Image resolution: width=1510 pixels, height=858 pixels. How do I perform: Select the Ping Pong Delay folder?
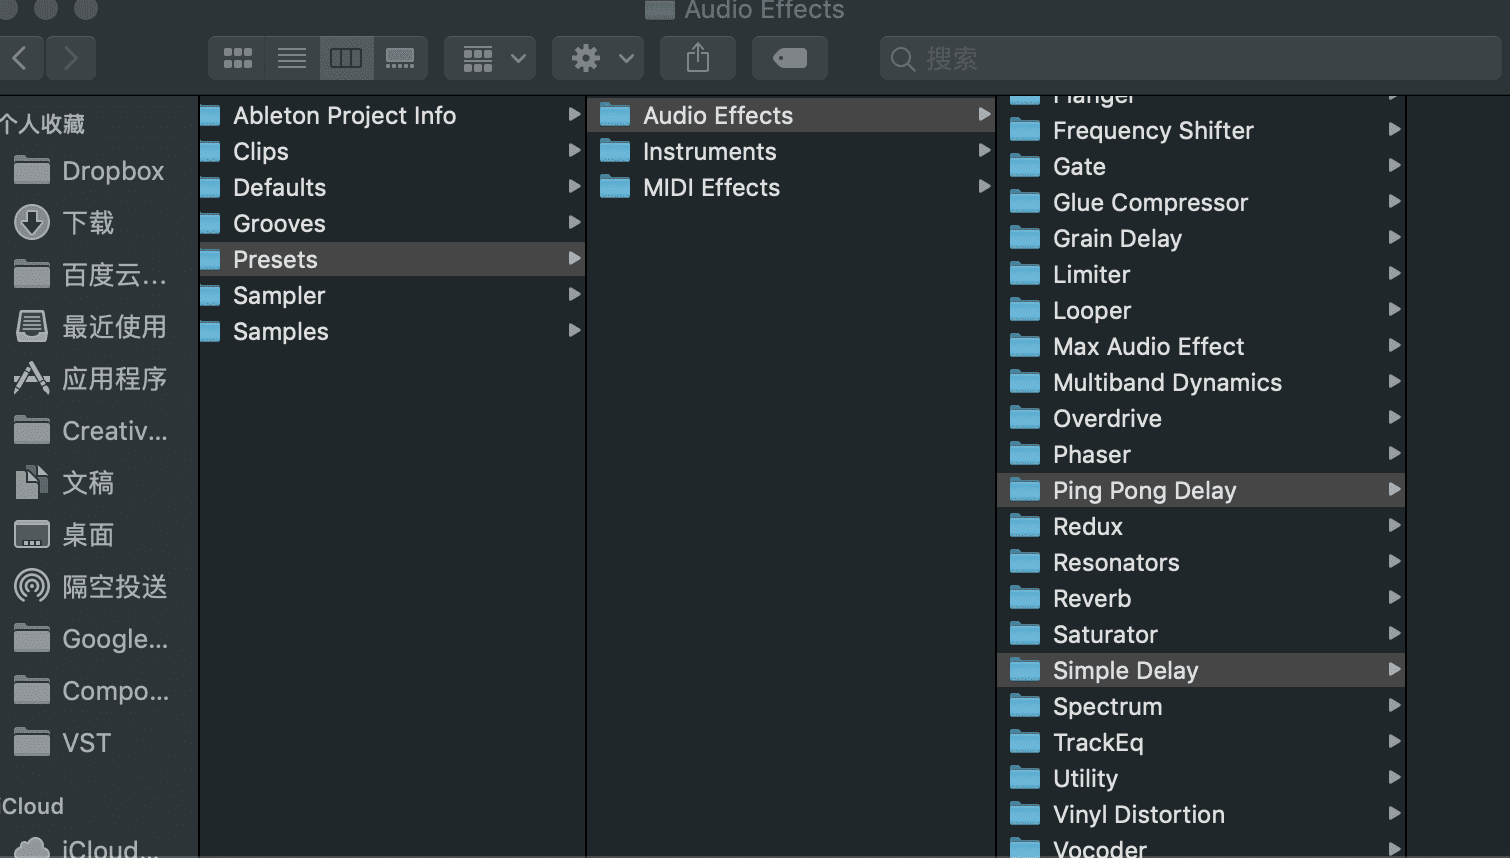click(1202, 490)
